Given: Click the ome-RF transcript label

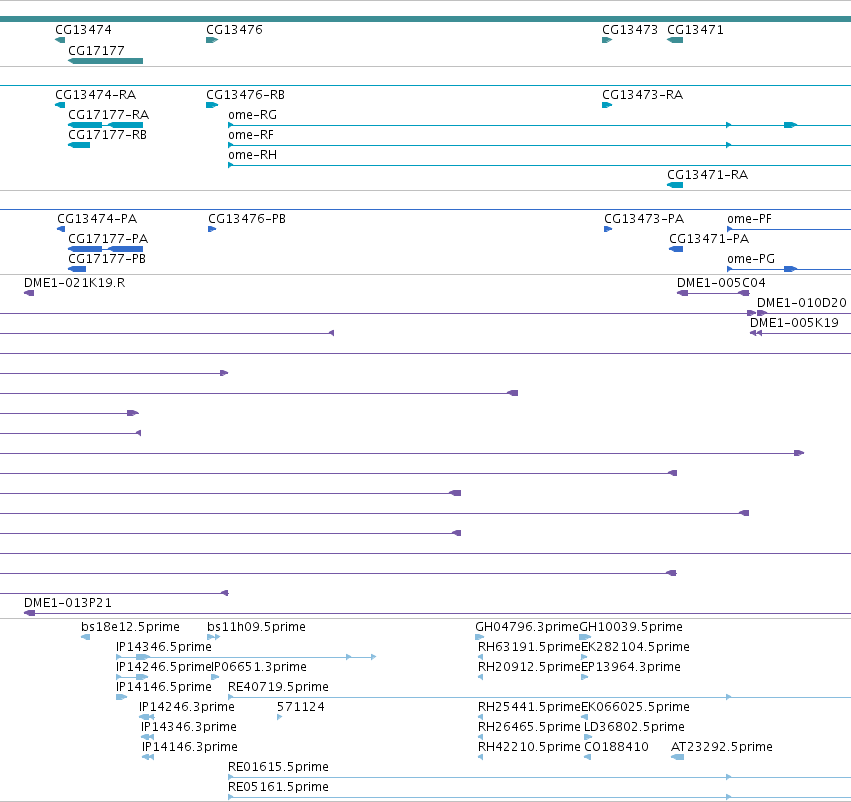Looking at the screenshot, I should click(251, 135).
